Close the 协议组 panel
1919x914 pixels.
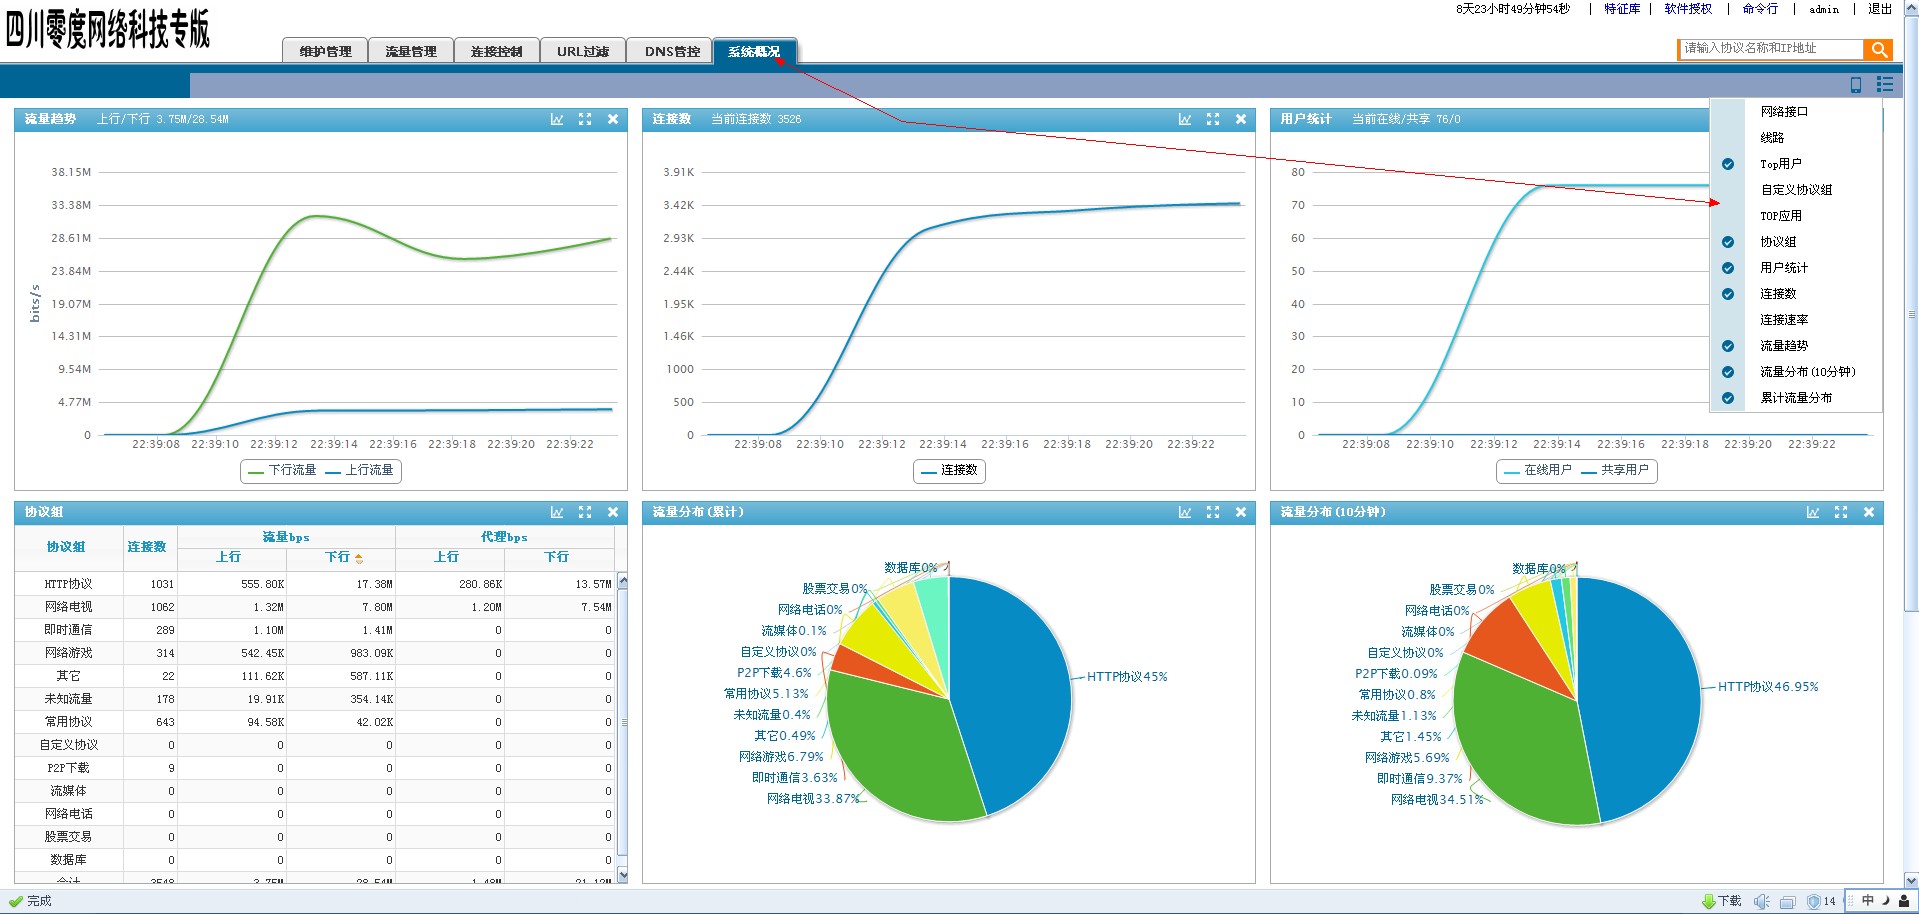pyautogui.click(x=613, y=512)
